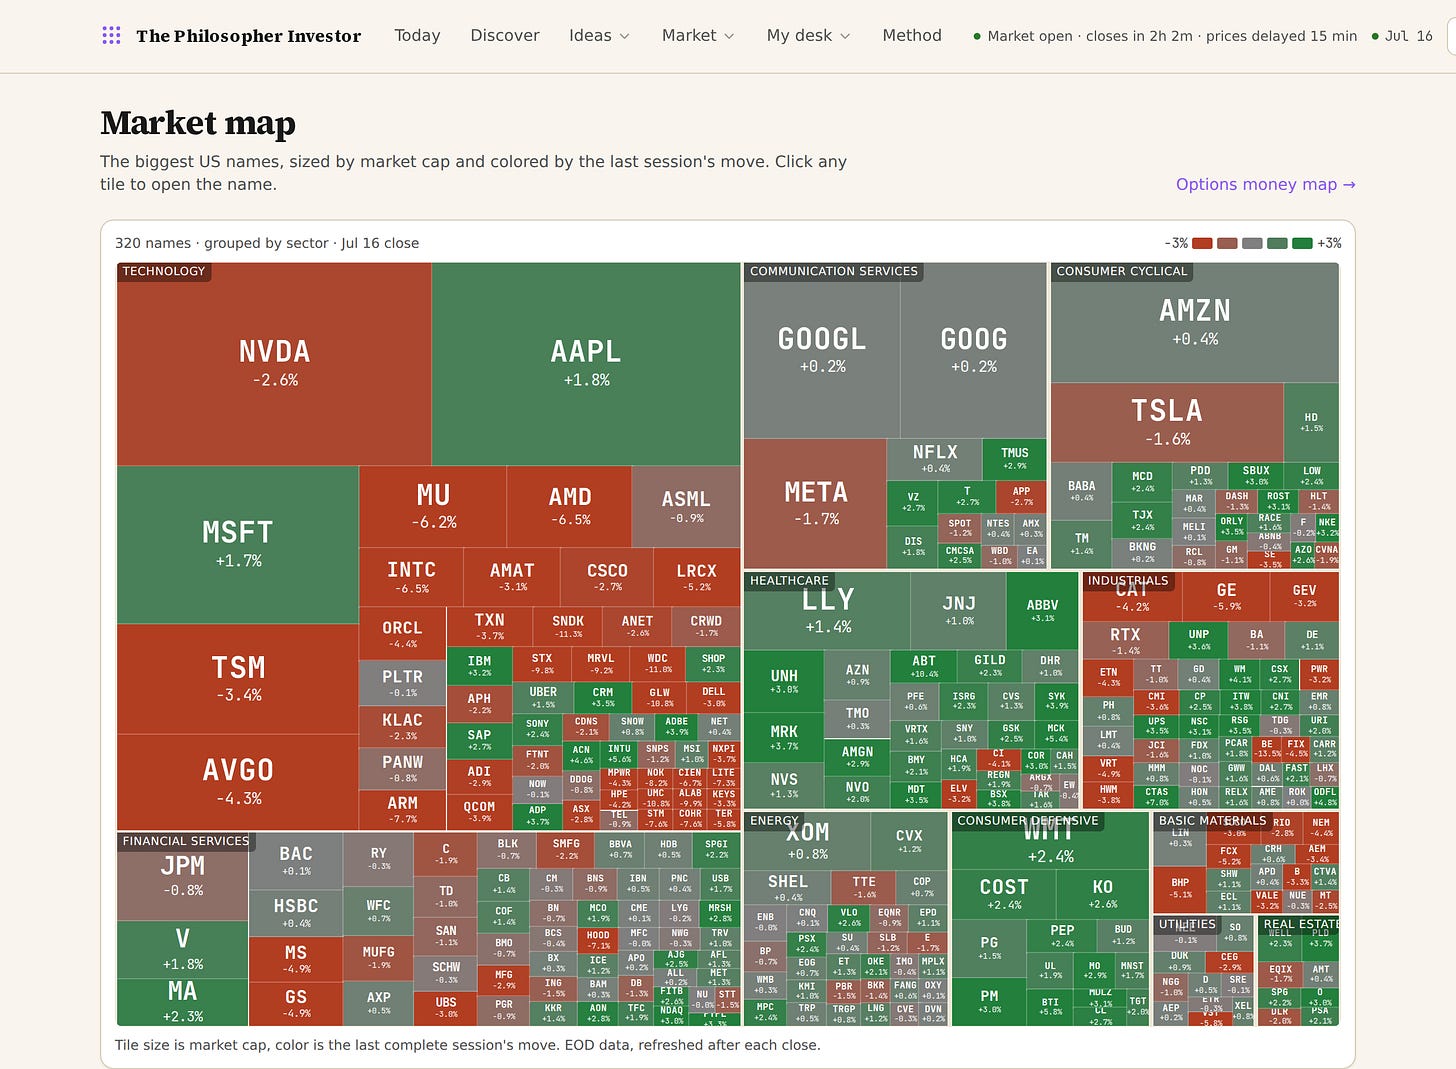
Task: Open the My desk dropdown
Action: pyautogui.click(x=808, y=36)
